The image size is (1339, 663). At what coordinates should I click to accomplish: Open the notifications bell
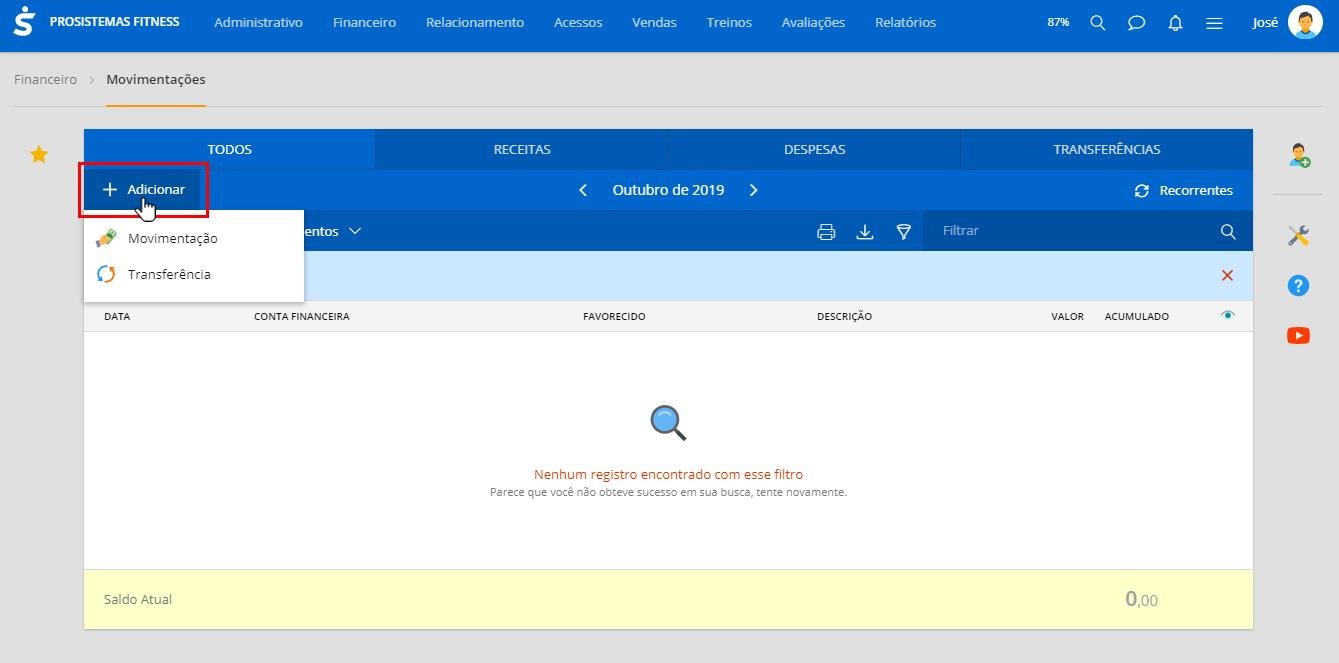pyautogui.click(x=1176, y=22)
